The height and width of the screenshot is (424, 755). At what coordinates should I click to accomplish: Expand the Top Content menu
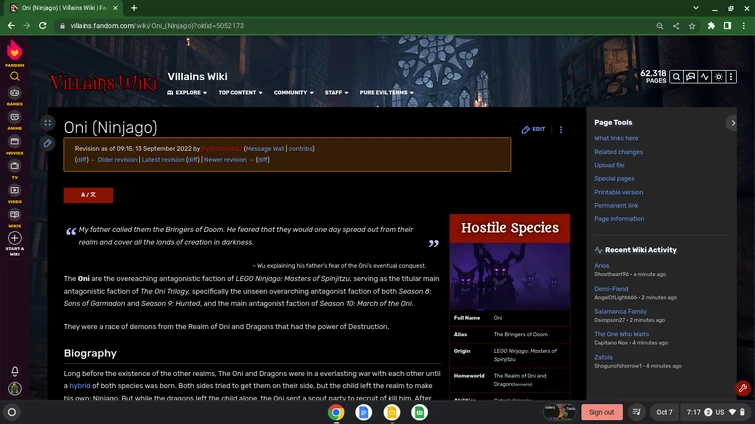(240, 92)
